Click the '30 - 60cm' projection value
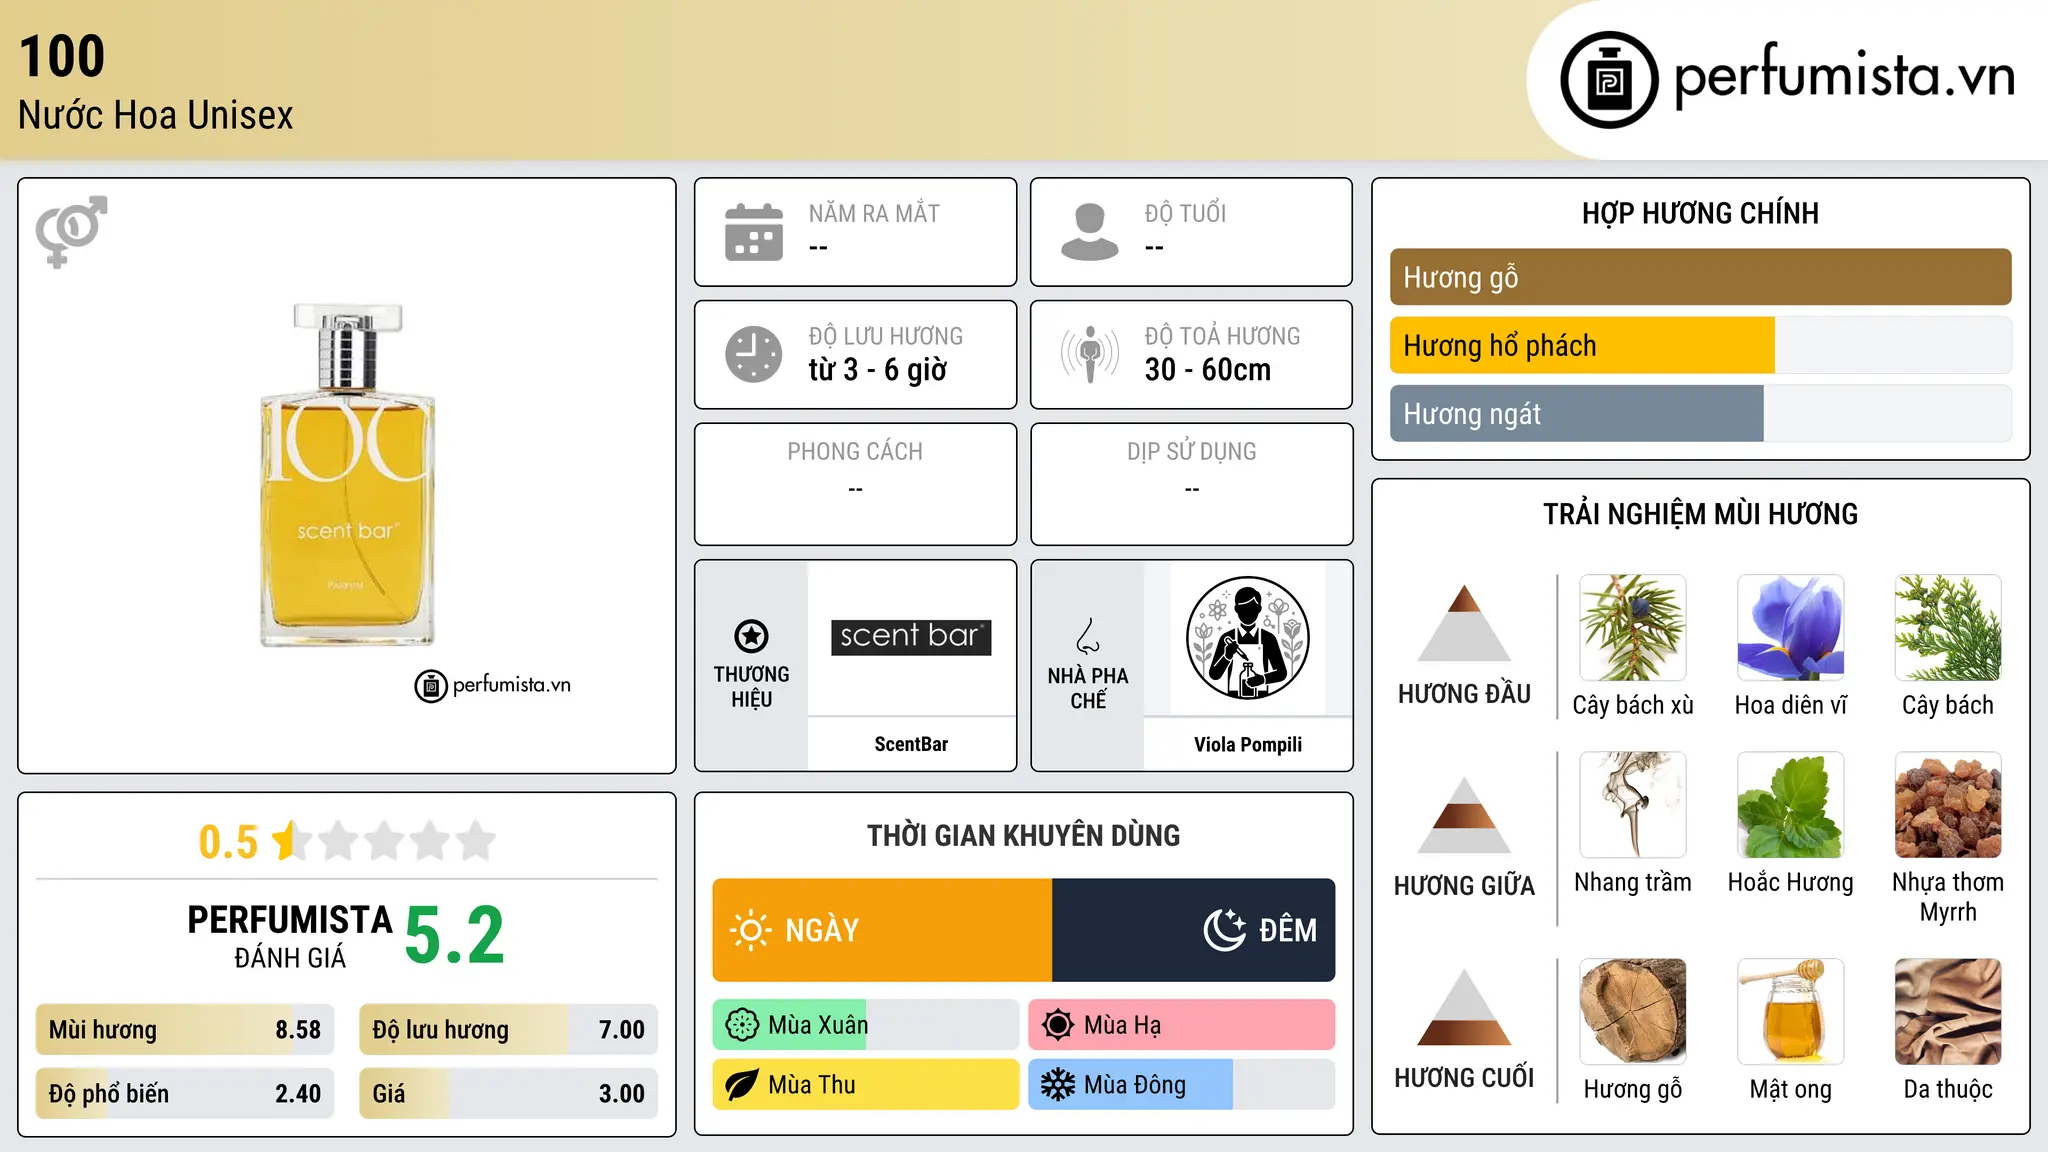The width and height of the screenshot is (2048, 1152). point(1208,370)
